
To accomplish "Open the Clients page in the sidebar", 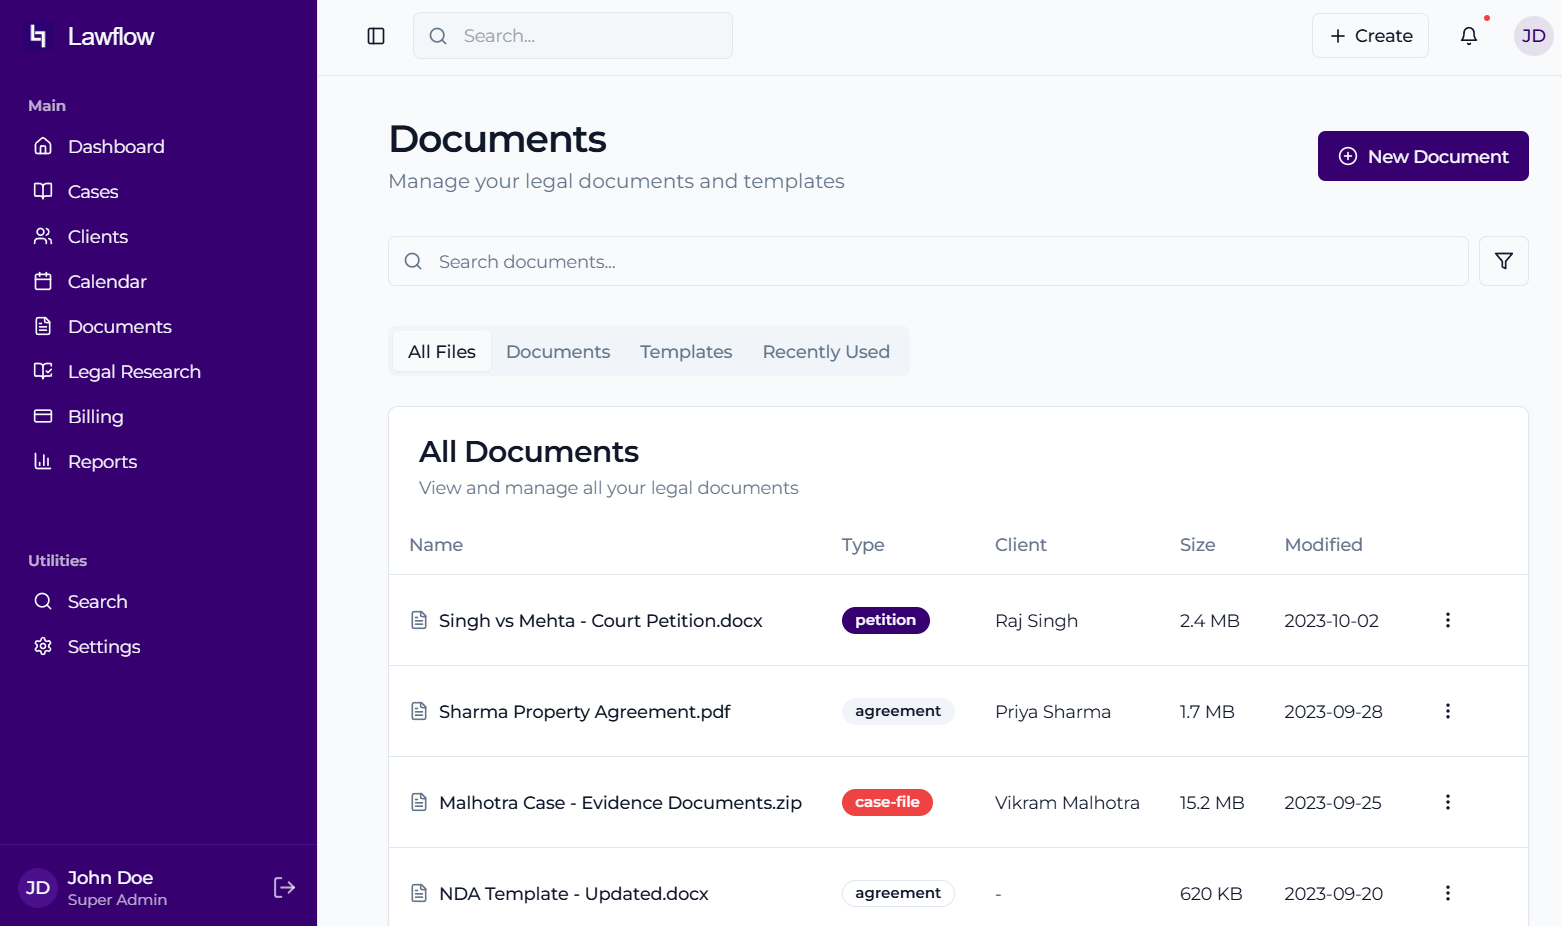I will [x=98, y=237].
